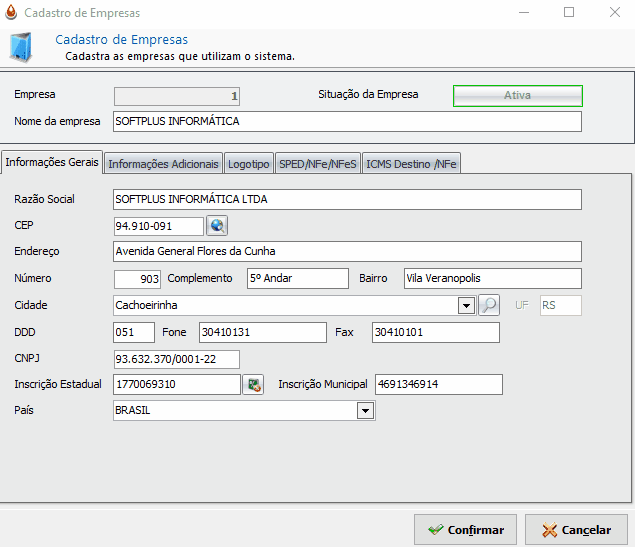This screenshot has width=635, height=547.
Task: Click the Endereço input field
Action: [x=347, y=251]
